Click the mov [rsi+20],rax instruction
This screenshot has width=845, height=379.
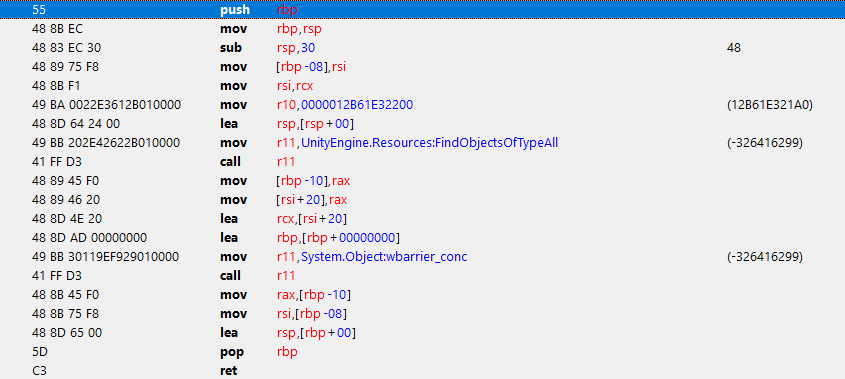(422, 200)
